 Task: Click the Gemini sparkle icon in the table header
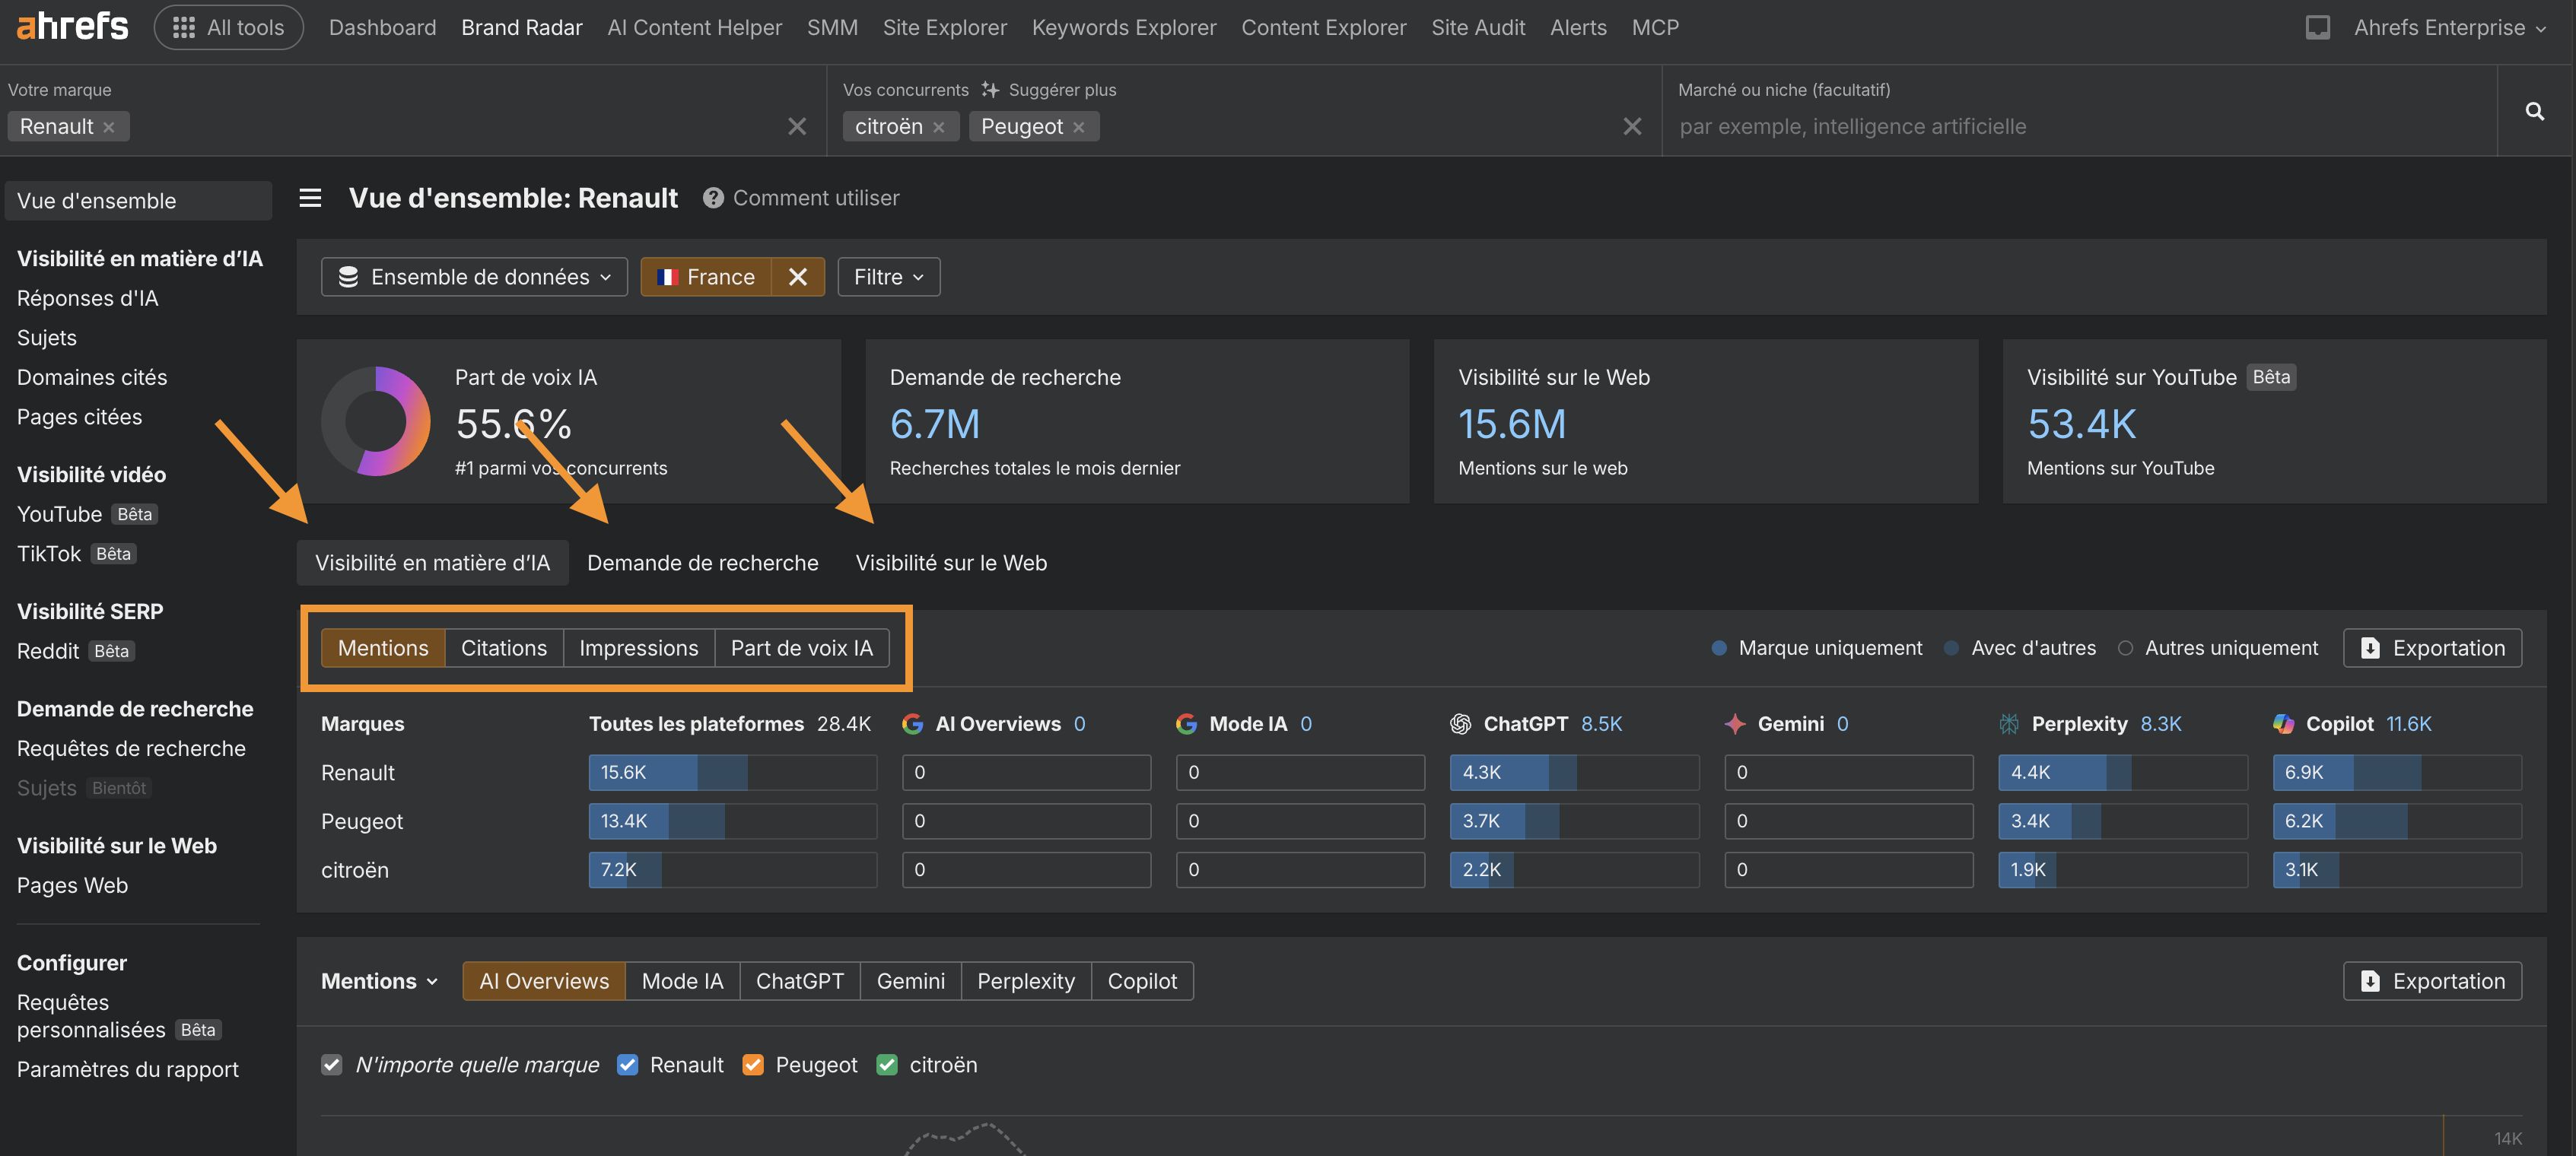click(1735, 723)
